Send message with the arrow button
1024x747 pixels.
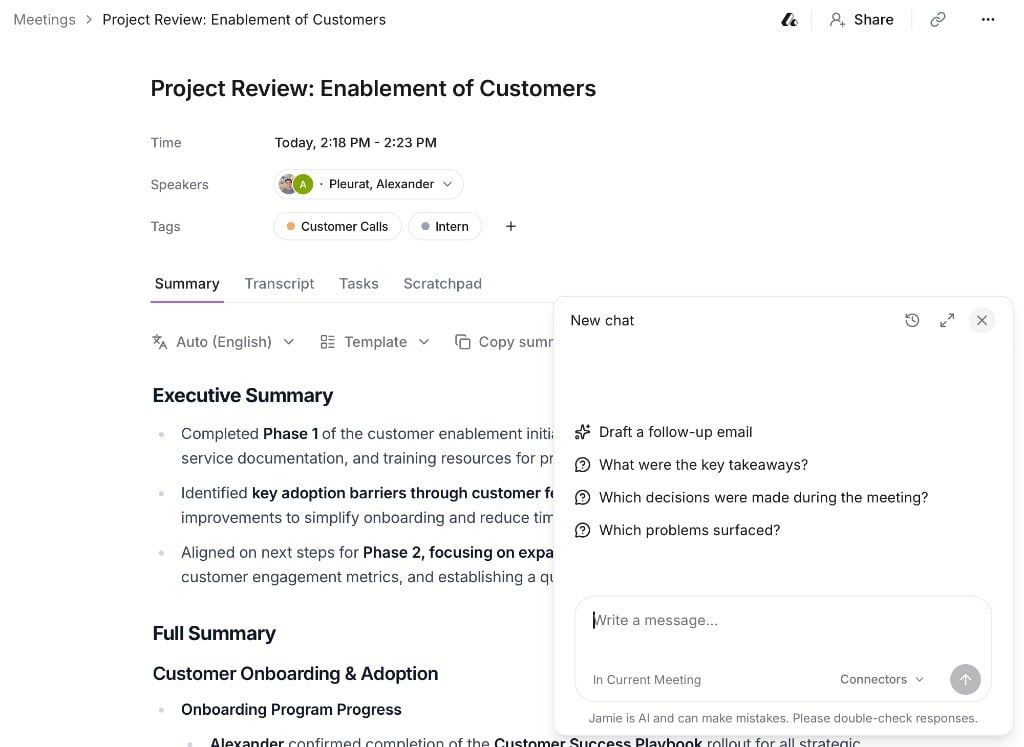pyautogui.click(x=965, y=679)
